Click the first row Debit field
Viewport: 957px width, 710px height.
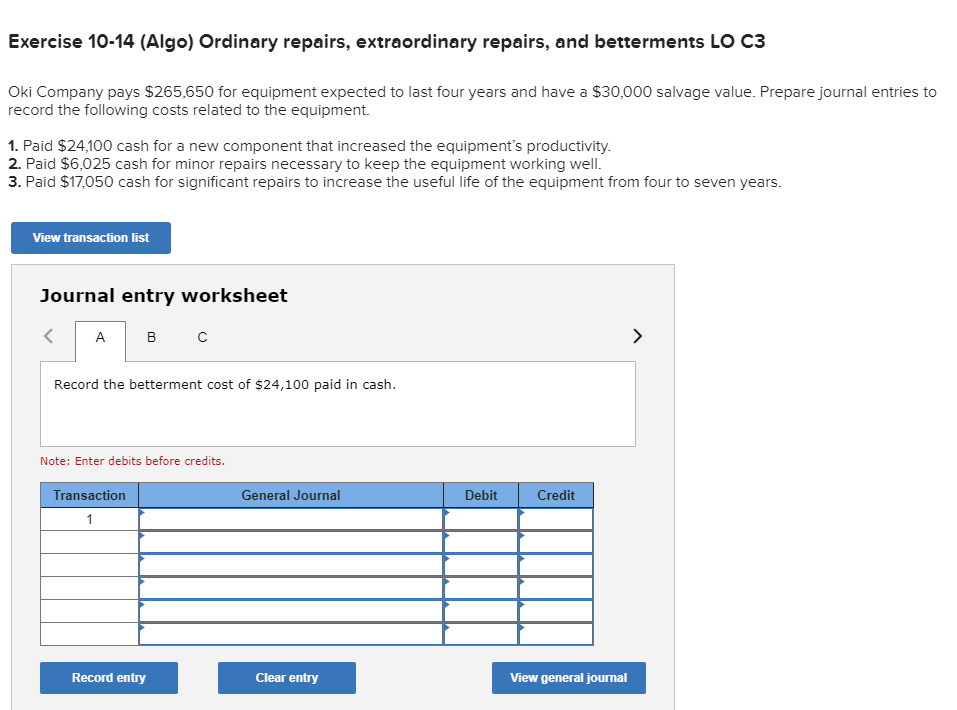coord(481,519)
